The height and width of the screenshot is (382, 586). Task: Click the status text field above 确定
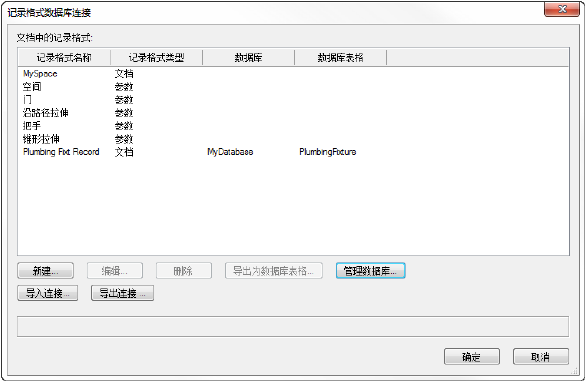point(293,326)
